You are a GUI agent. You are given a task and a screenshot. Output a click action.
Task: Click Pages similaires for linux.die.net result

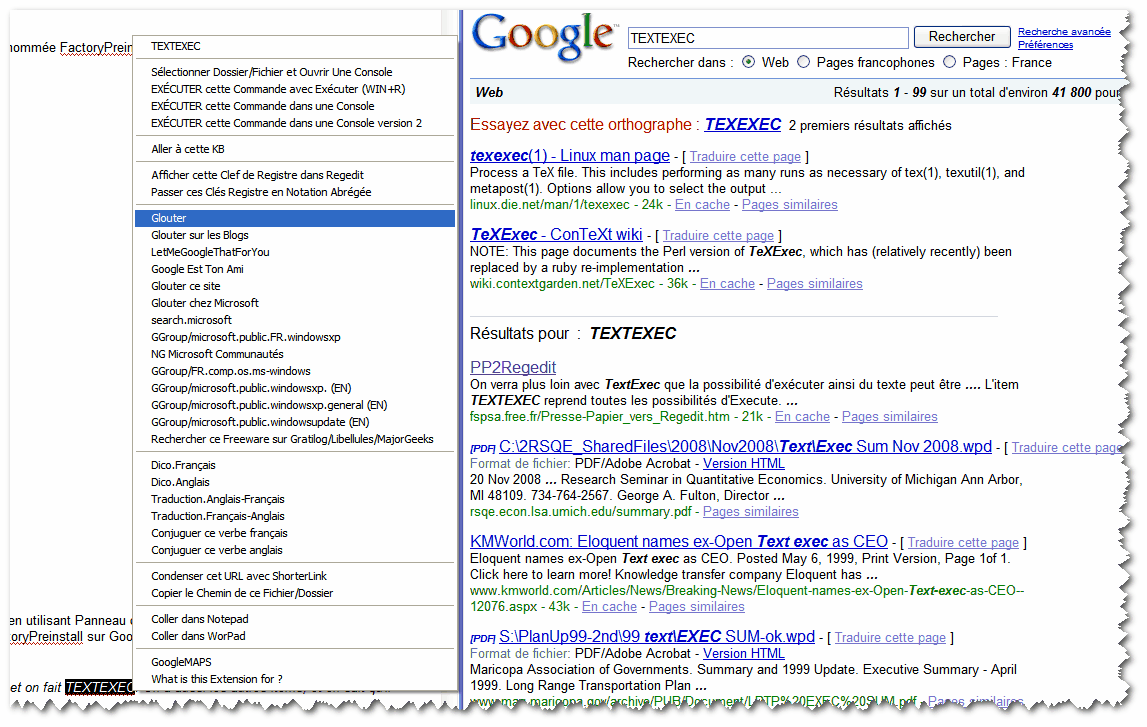[790, 205]
